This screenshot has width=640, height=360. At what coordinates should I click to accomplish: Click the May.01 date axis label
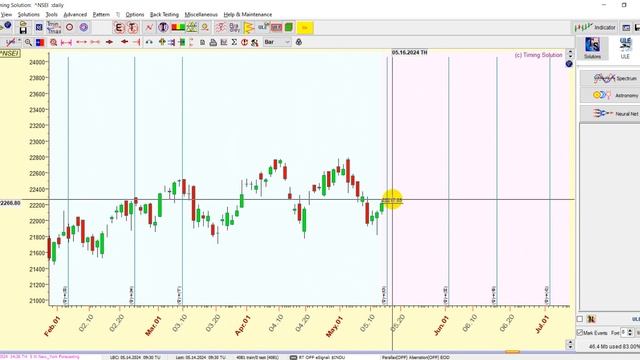(x=336, y=327)
